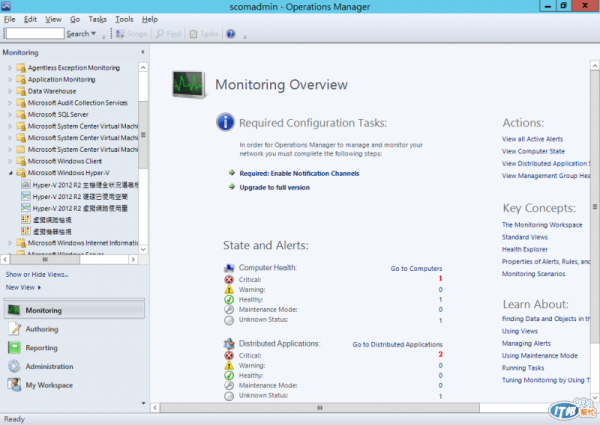Viewport: 600px width, 425px height.
Task: Collapse the Monitoring navigation pane arrow
Action: tap(143, 52)
